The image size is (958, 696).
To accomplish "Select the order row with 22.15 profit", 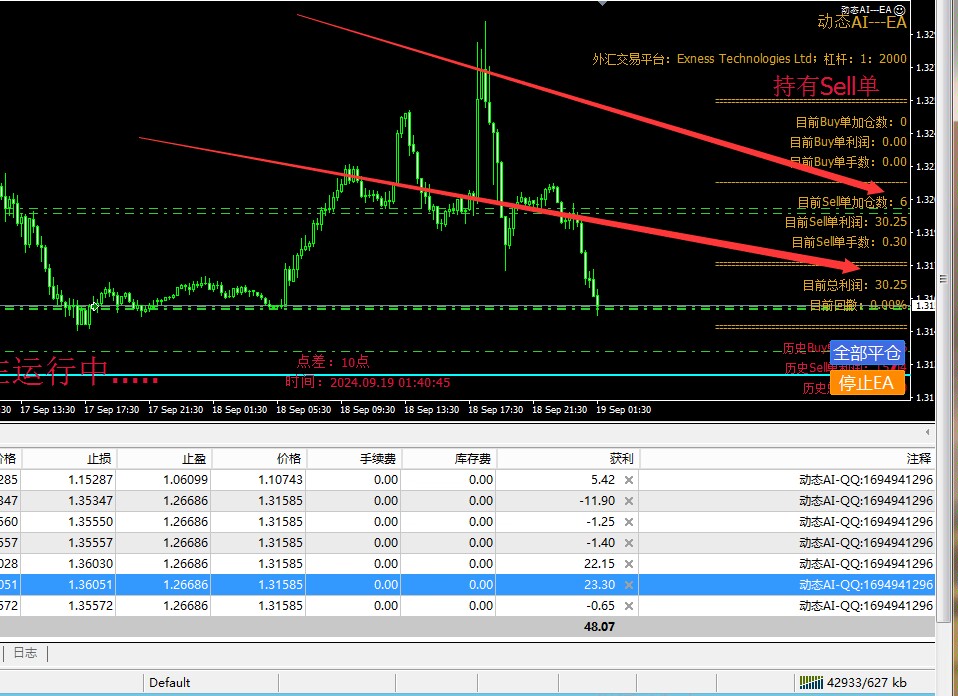I will (400, 564).
